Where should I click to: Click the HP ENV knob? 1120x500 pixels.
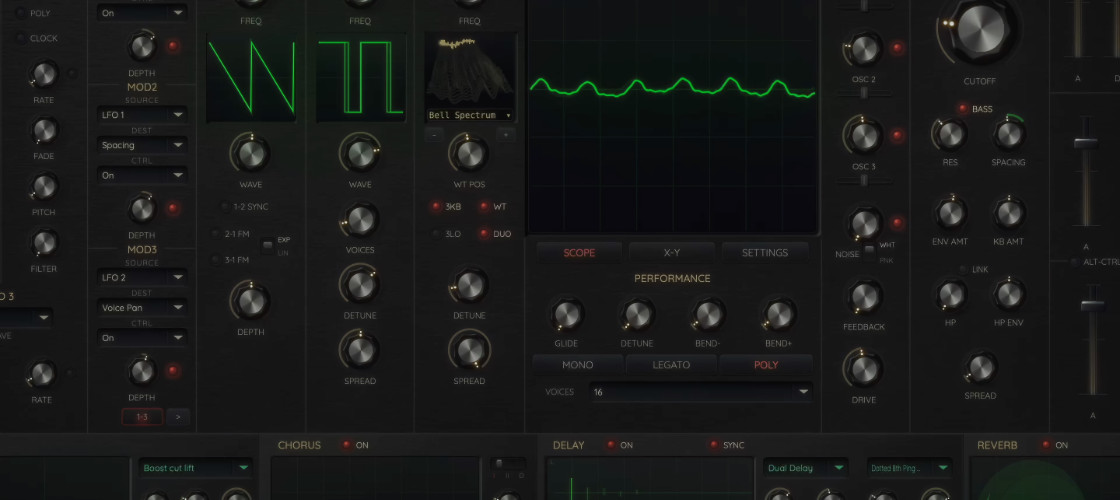(x=1008, y=294)
